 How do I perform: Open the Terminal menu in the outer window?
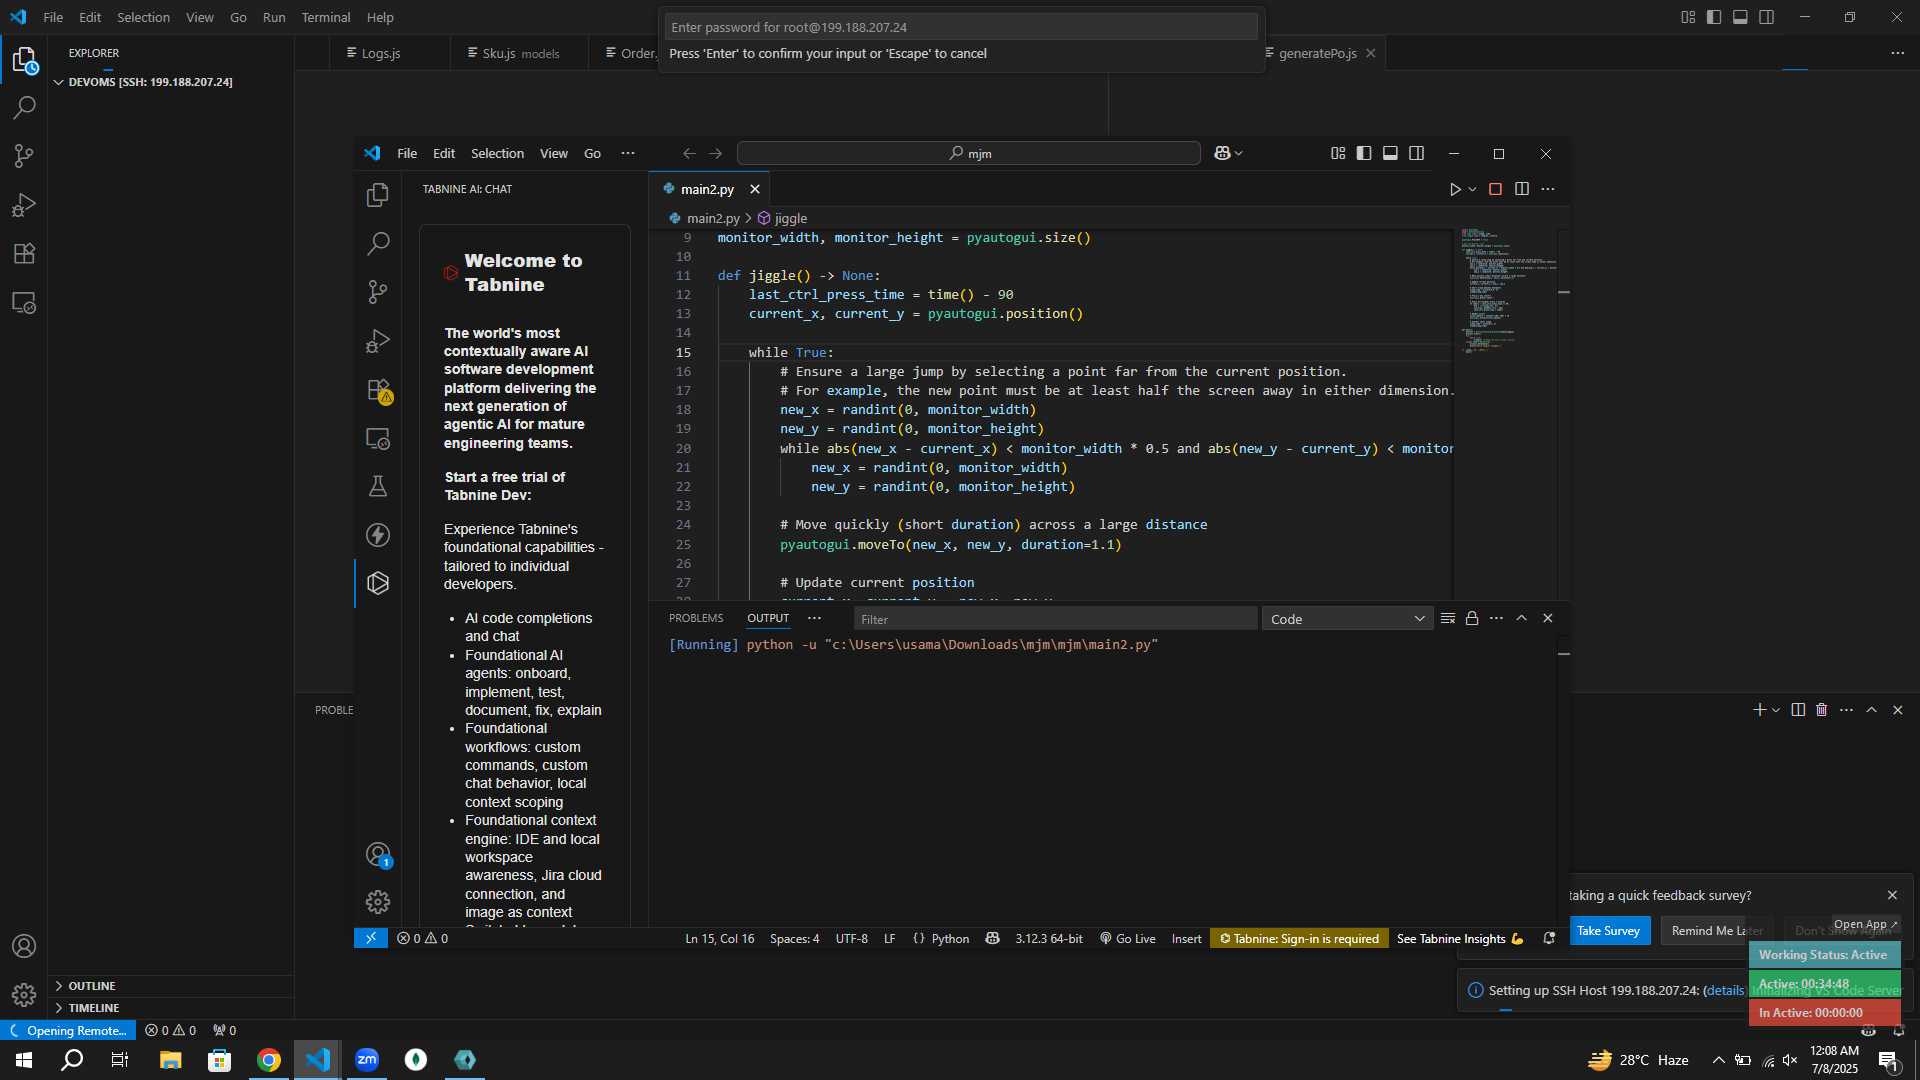point(326,17)
